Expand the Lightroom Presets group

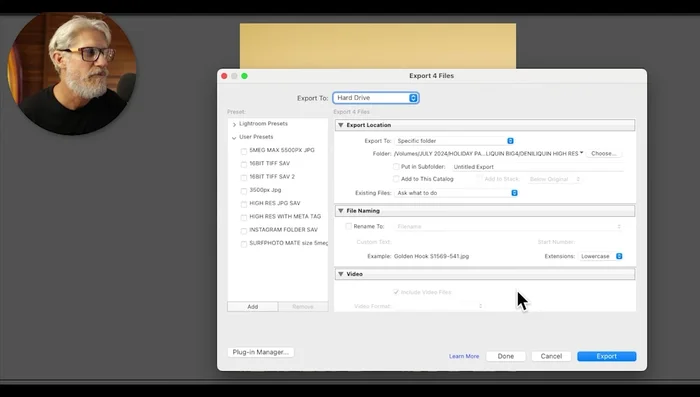point(234,124)
